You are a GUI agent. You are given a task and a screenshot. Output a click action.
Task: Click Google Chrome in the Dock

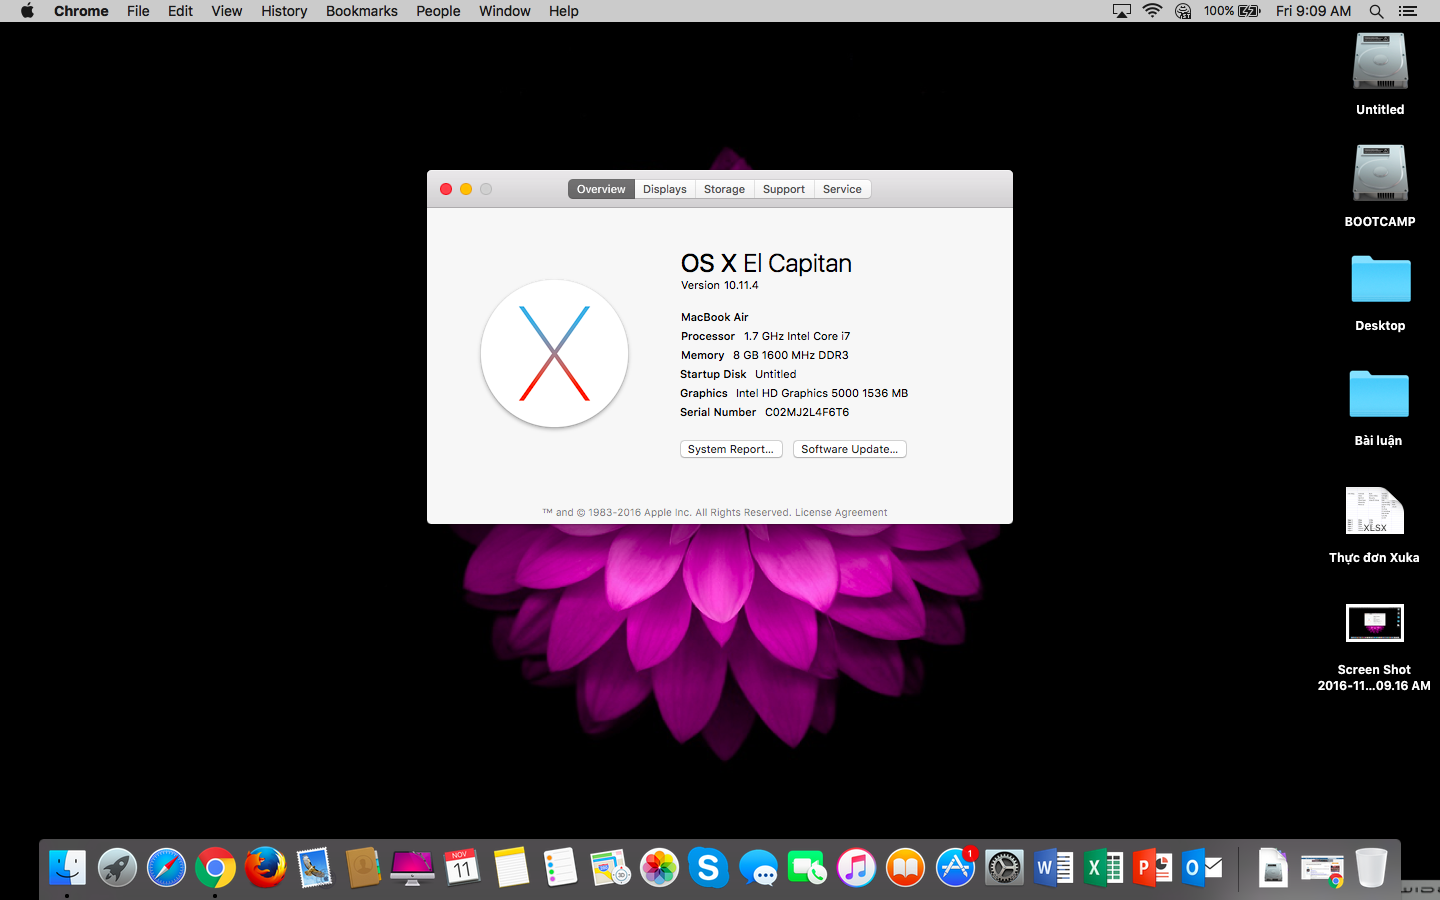pyautogui.click(x=215, y=867)
